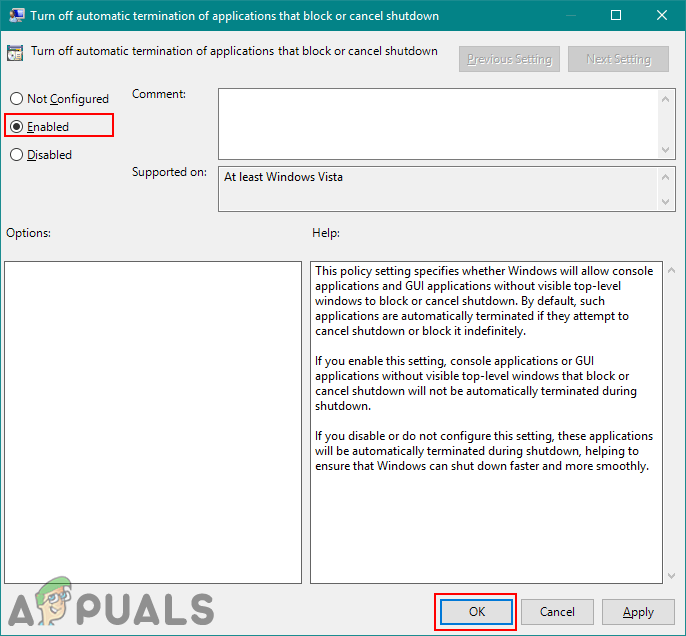Click the Help pane scroll up arrow
The height and width of the screenshot is (636, 686).
[x=672, y=271]
